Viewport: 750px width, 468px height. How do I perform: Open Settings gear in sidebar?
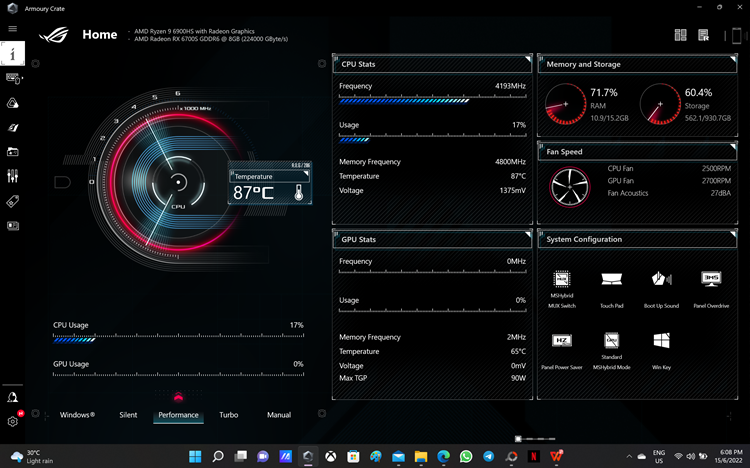click(12, 421)
